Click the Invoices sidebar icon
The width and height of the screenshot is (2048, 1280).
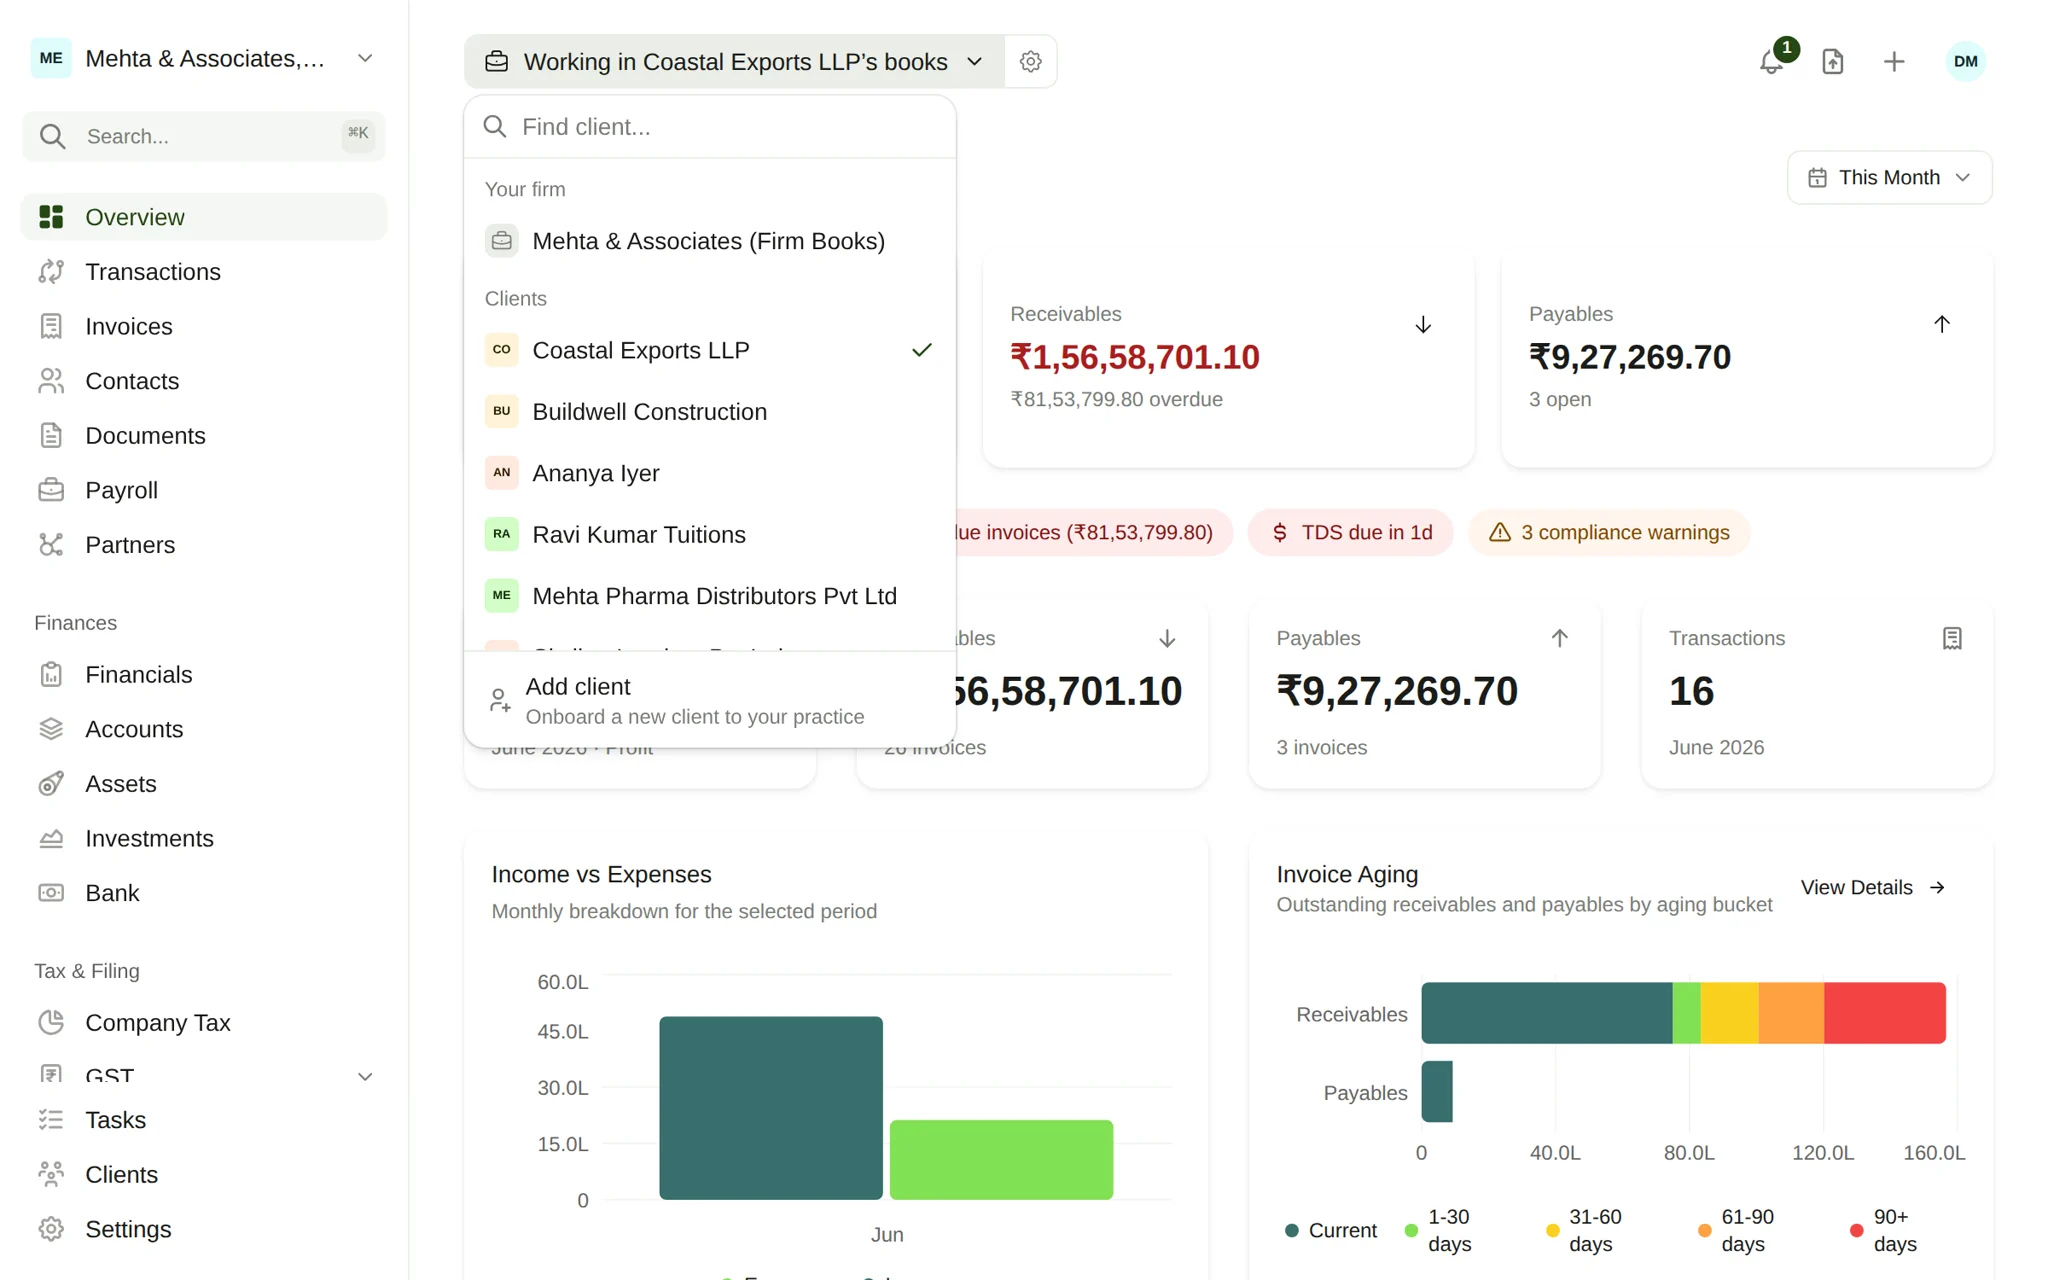(51, 326)
